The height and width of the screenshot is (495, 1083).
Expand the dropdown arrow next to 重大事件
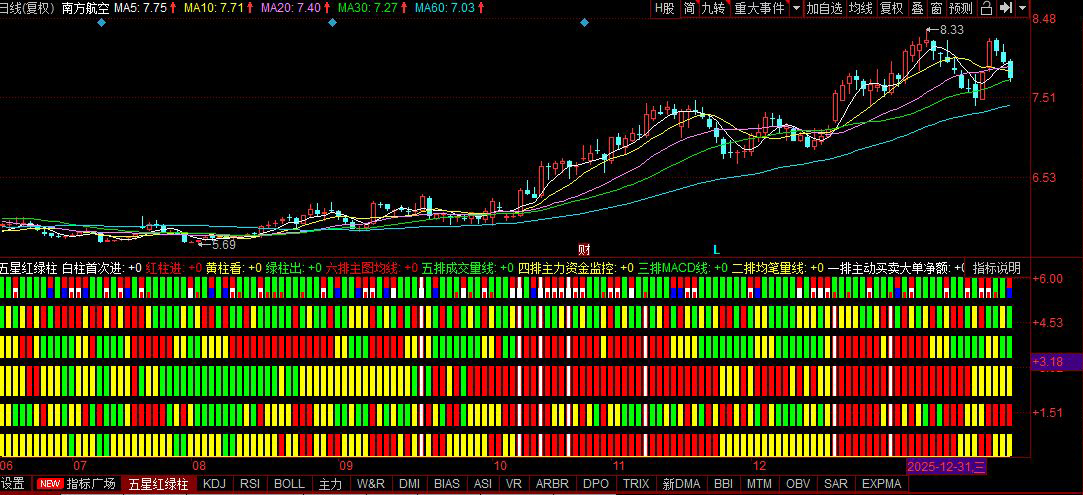(x=796, y=8)
